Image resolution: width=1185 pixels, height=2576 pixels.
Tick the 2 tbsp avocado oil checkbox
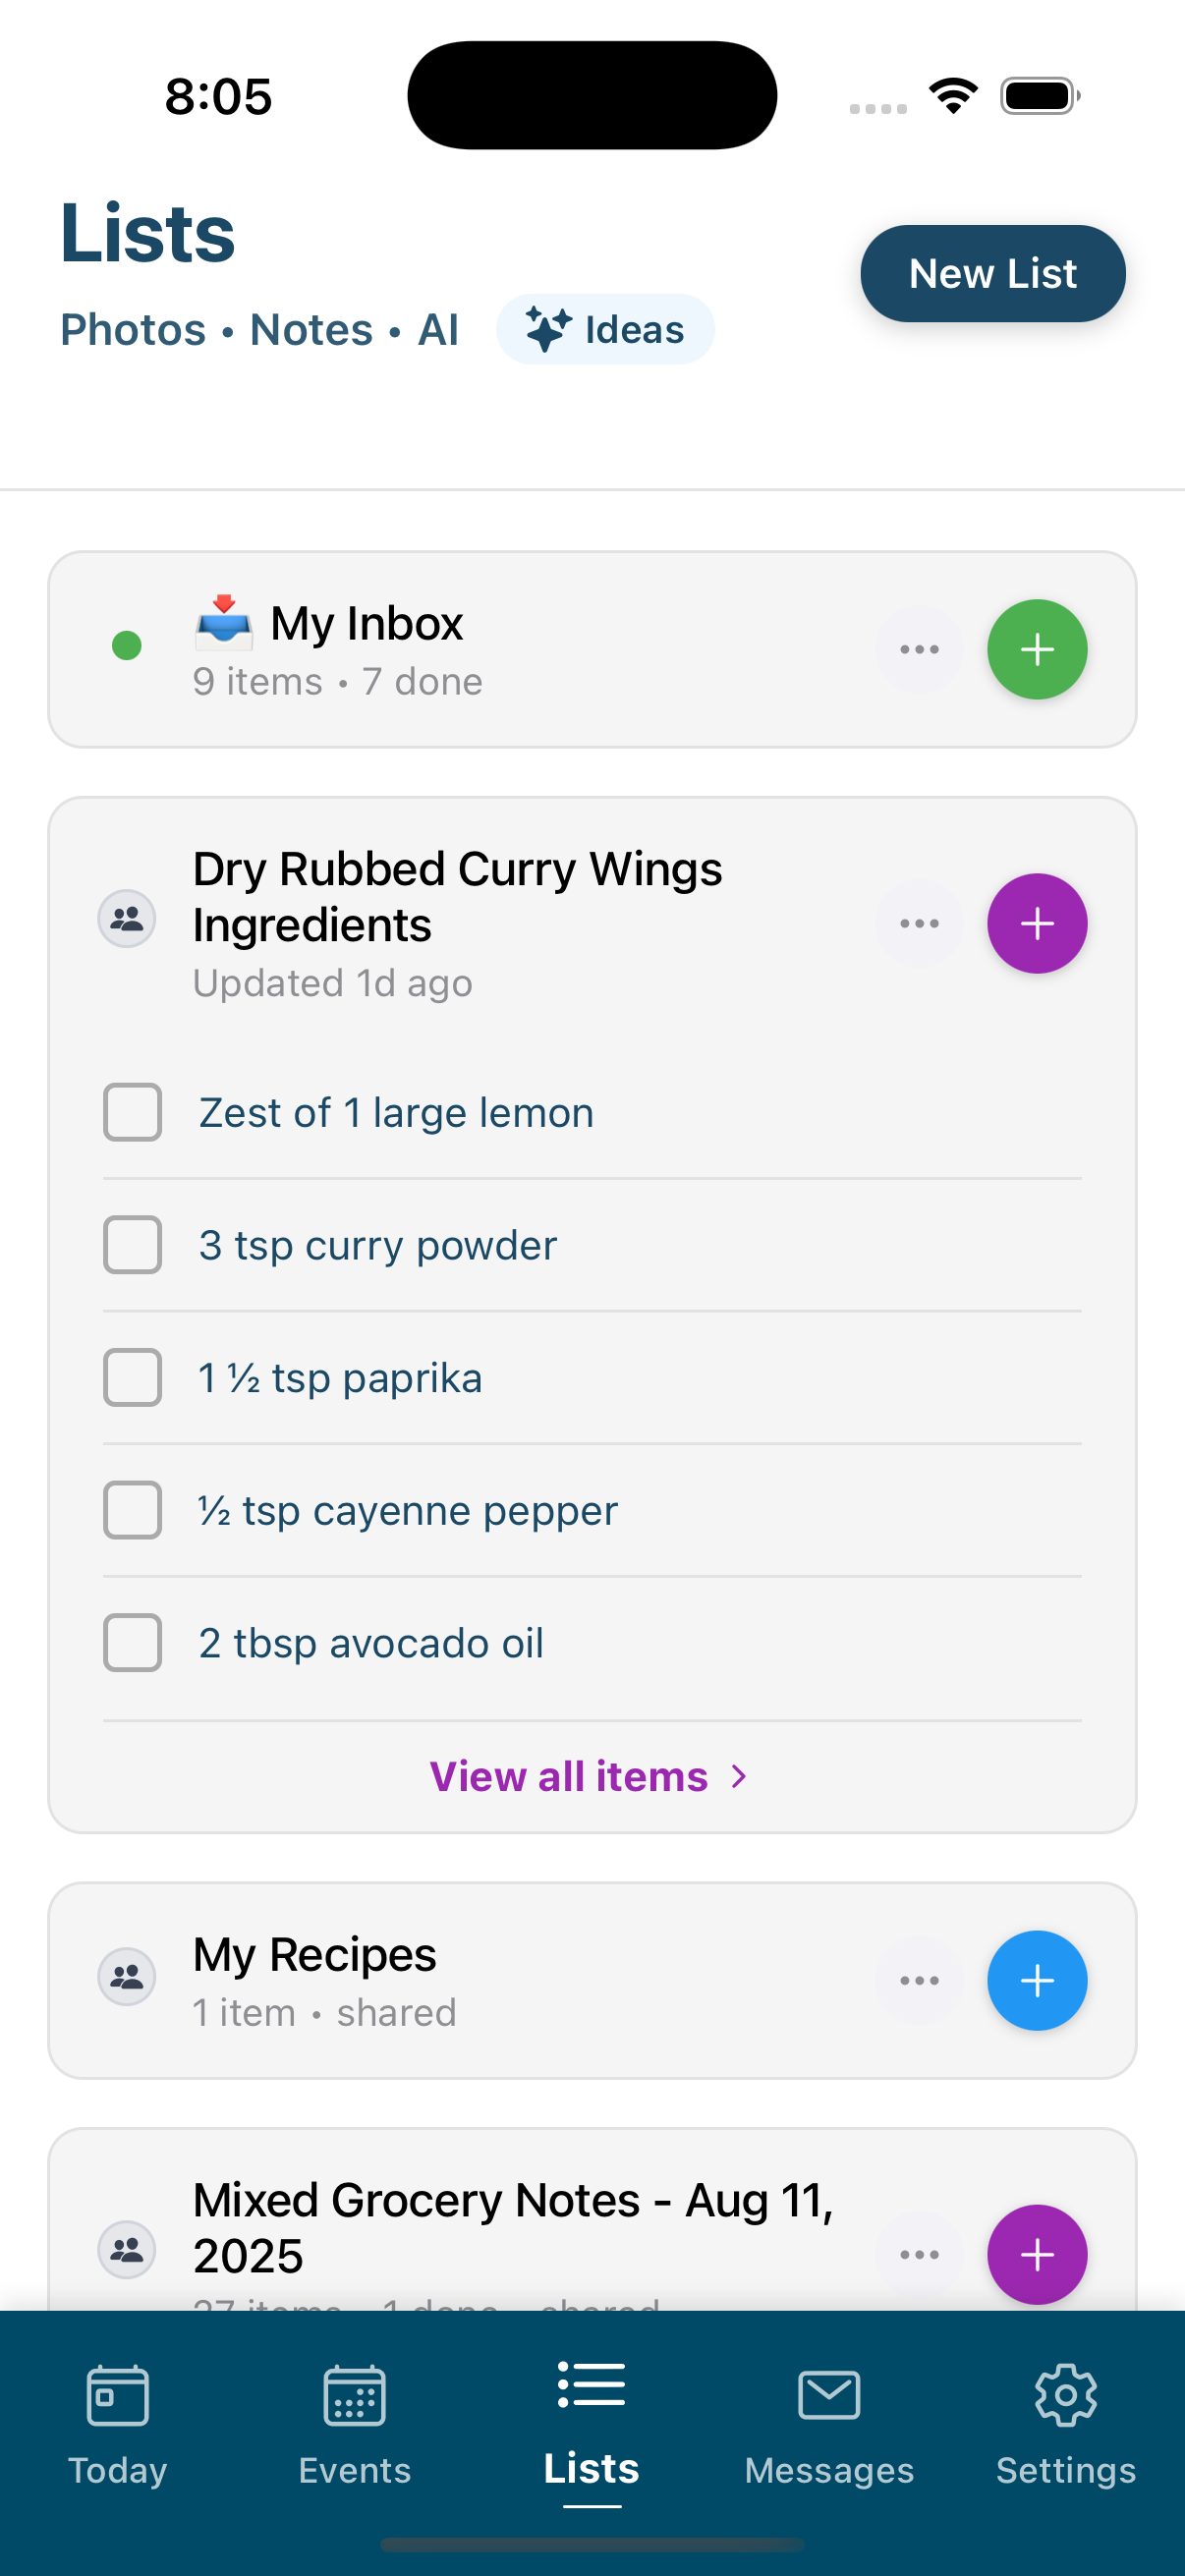pos(133,1642)
